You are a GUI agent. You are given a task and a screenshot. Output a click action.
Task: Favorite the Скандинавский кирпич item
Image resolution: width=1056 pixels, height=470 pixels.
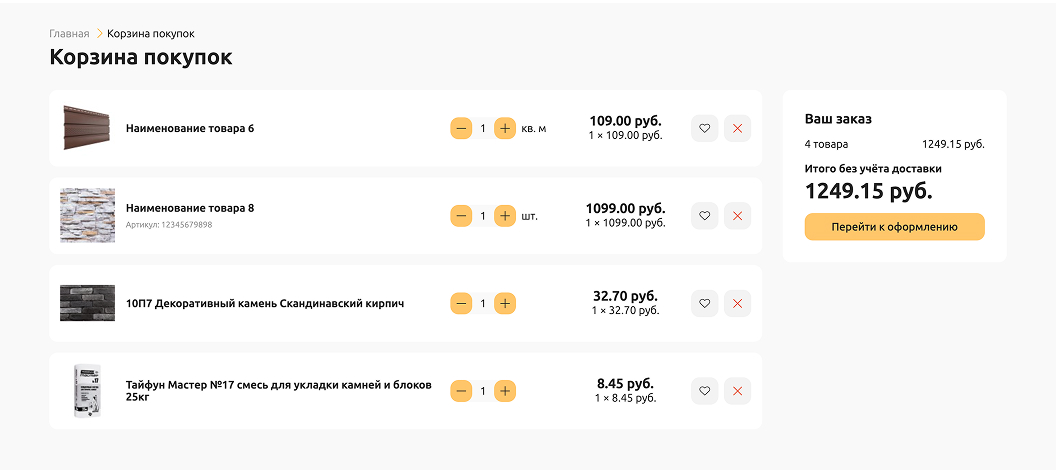tap(704, 303)
